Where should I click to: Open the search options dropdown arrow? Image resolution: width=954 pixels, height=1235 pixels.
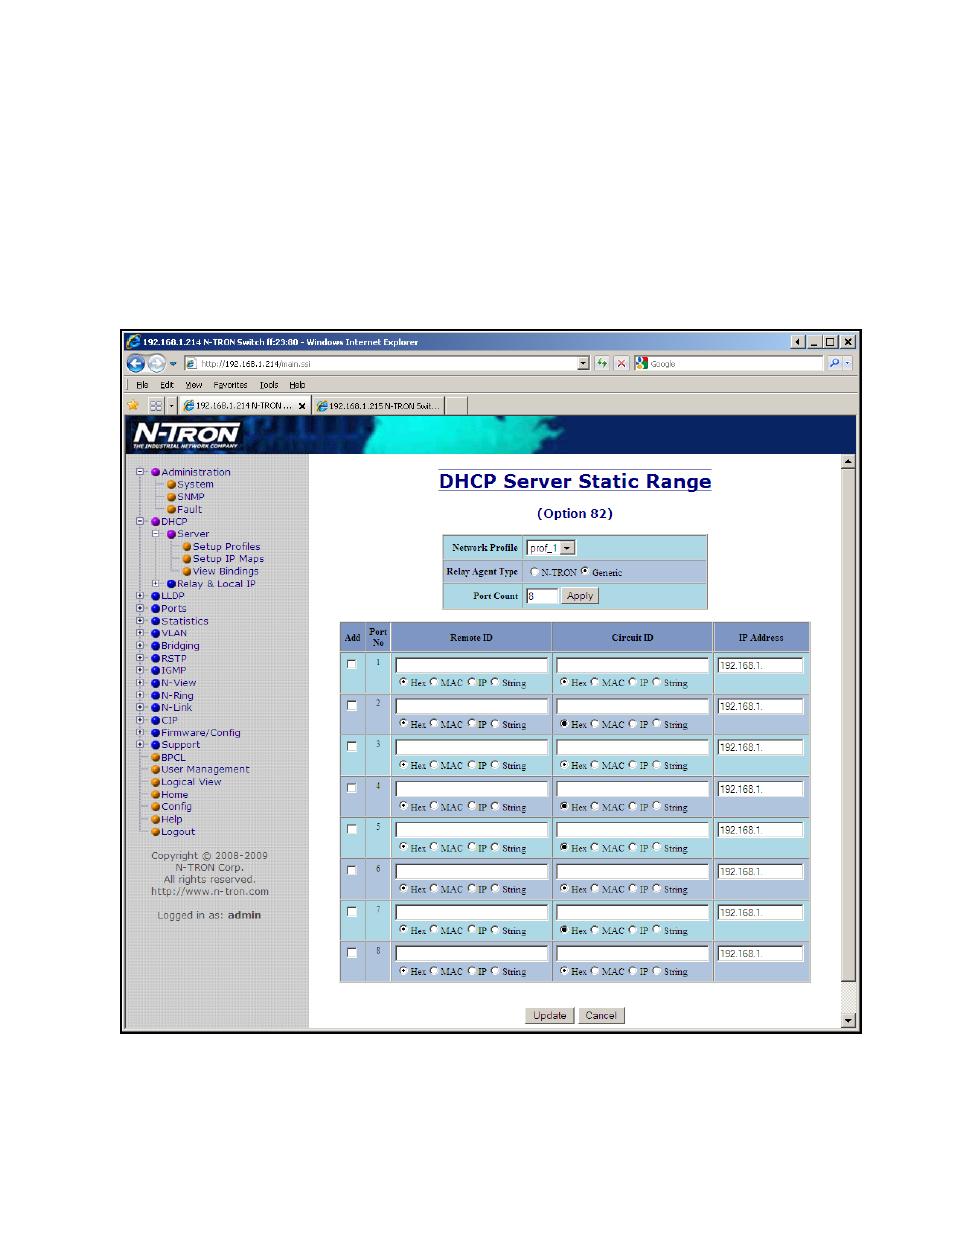click(848, 363)
